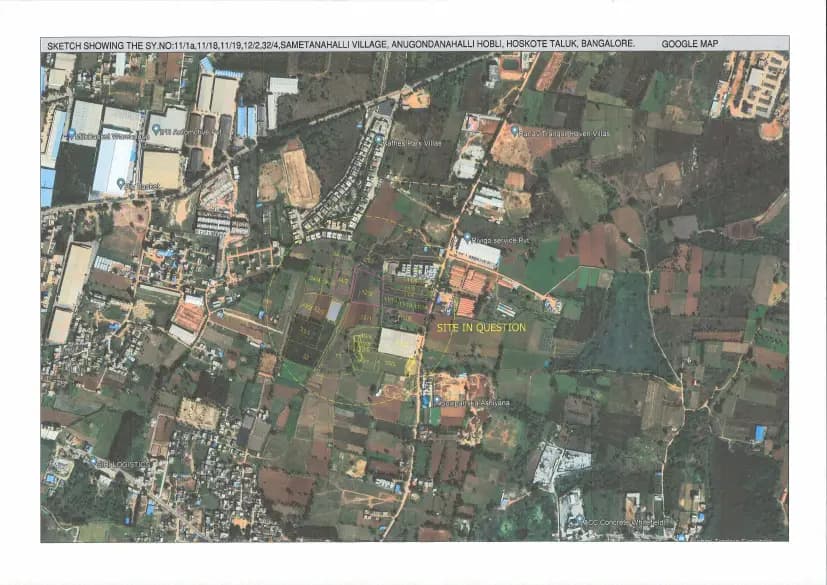Click the 'Ringo service Pvt' label text
Screen dimensions: 827x585
[500, 241]
